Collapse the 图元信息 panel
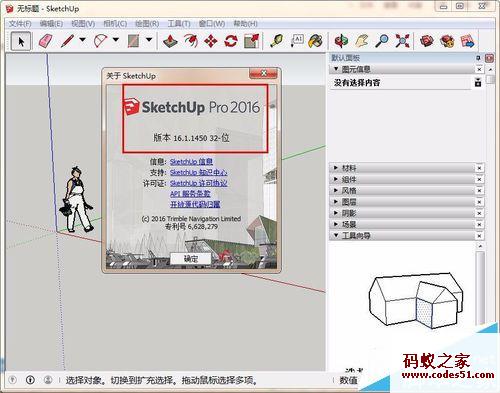The width and height of the screenshot is (500, 393). (x=336, y=69)
